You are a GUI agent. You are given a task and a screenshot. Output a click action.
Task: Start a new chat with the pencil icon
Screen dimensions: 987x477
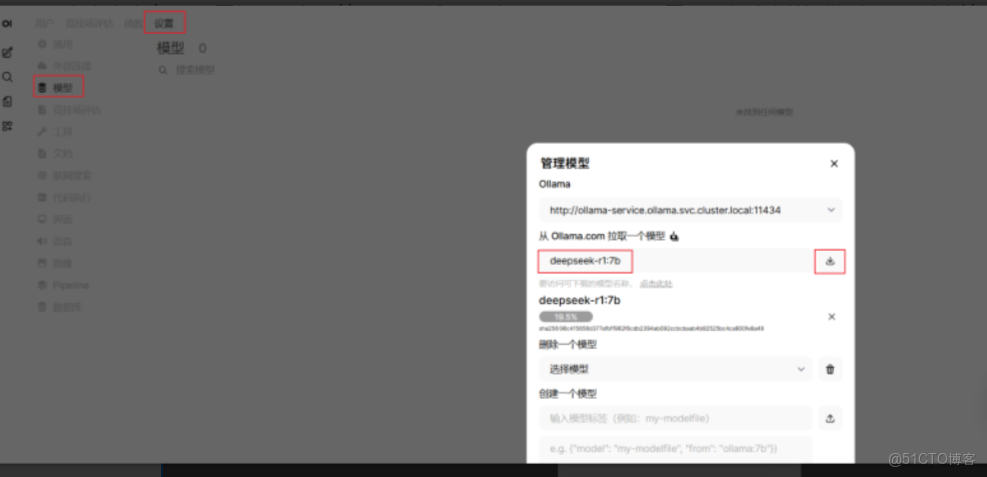[8, 53]
